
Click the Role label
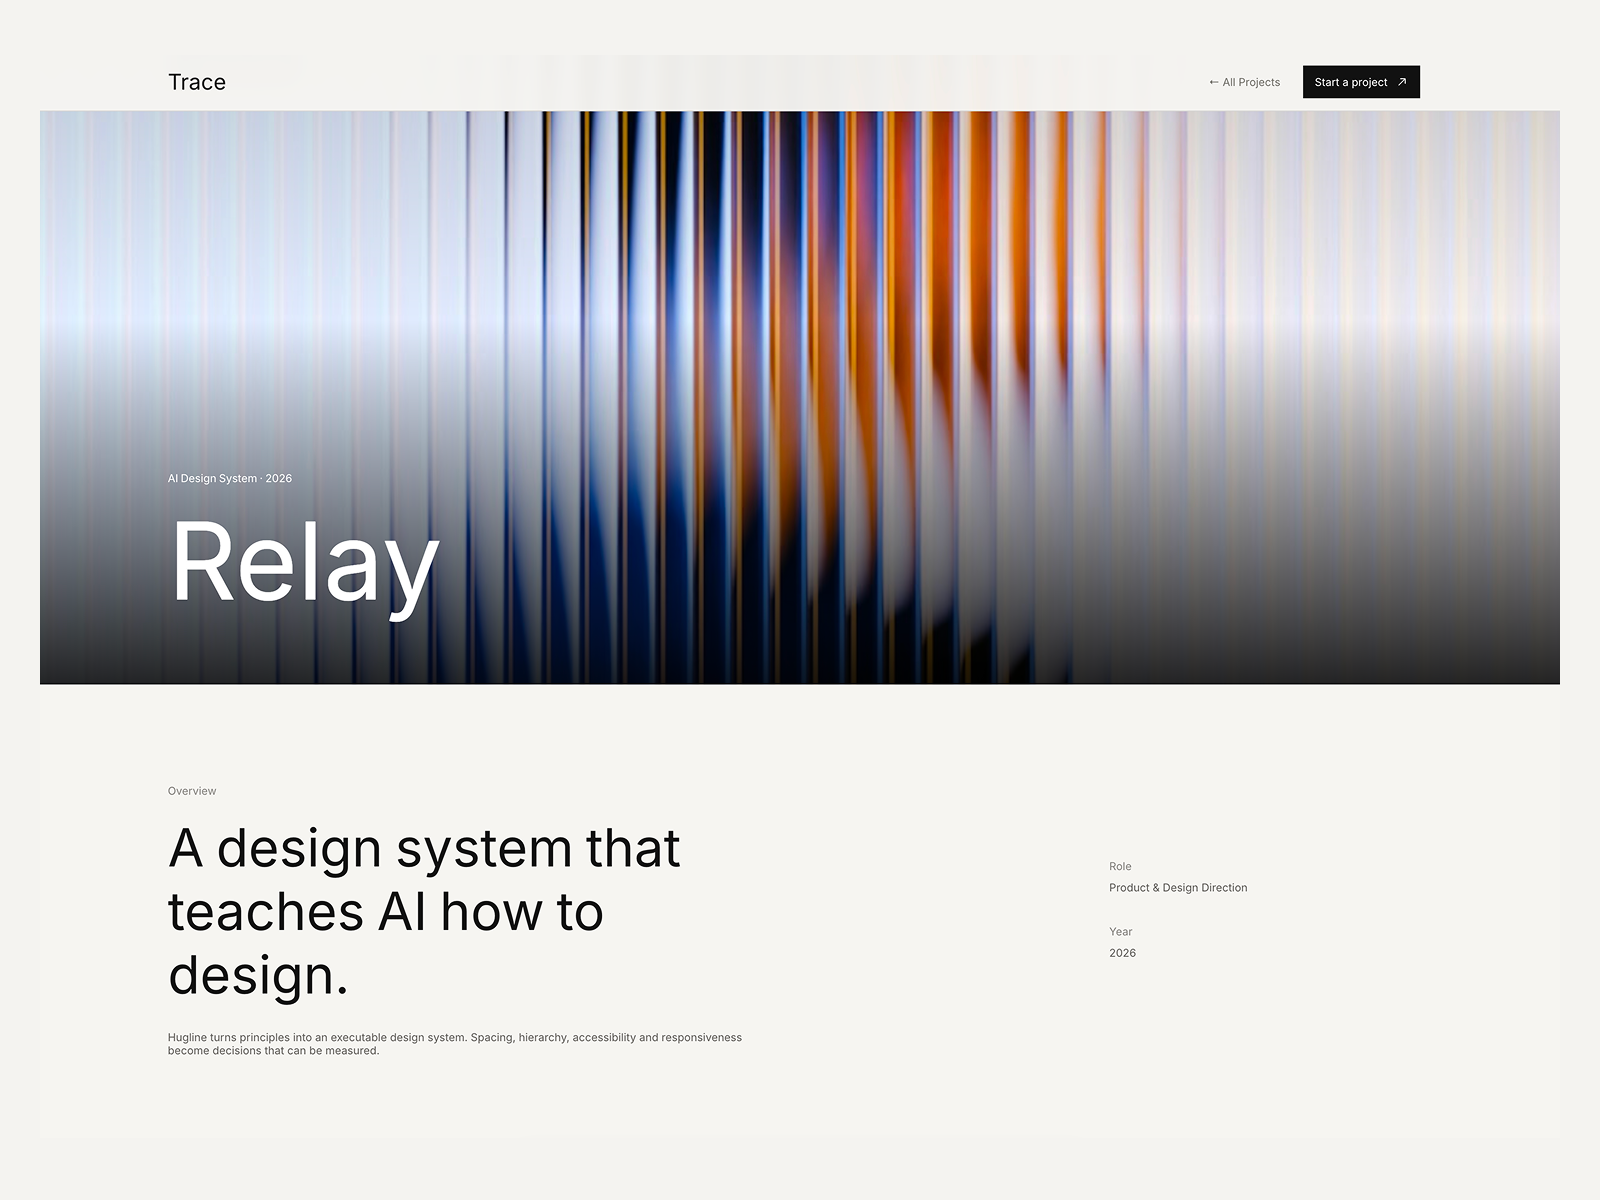pos(1120,866)
